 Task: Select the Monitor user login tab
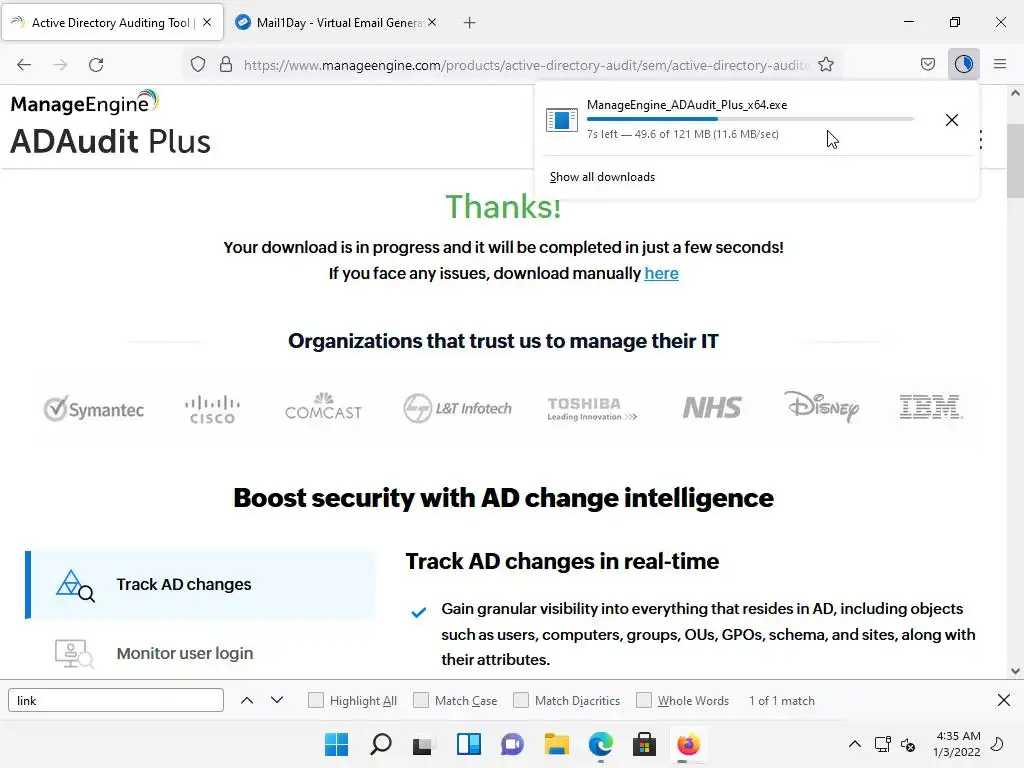pyautogui.click(x=200, y=653)
